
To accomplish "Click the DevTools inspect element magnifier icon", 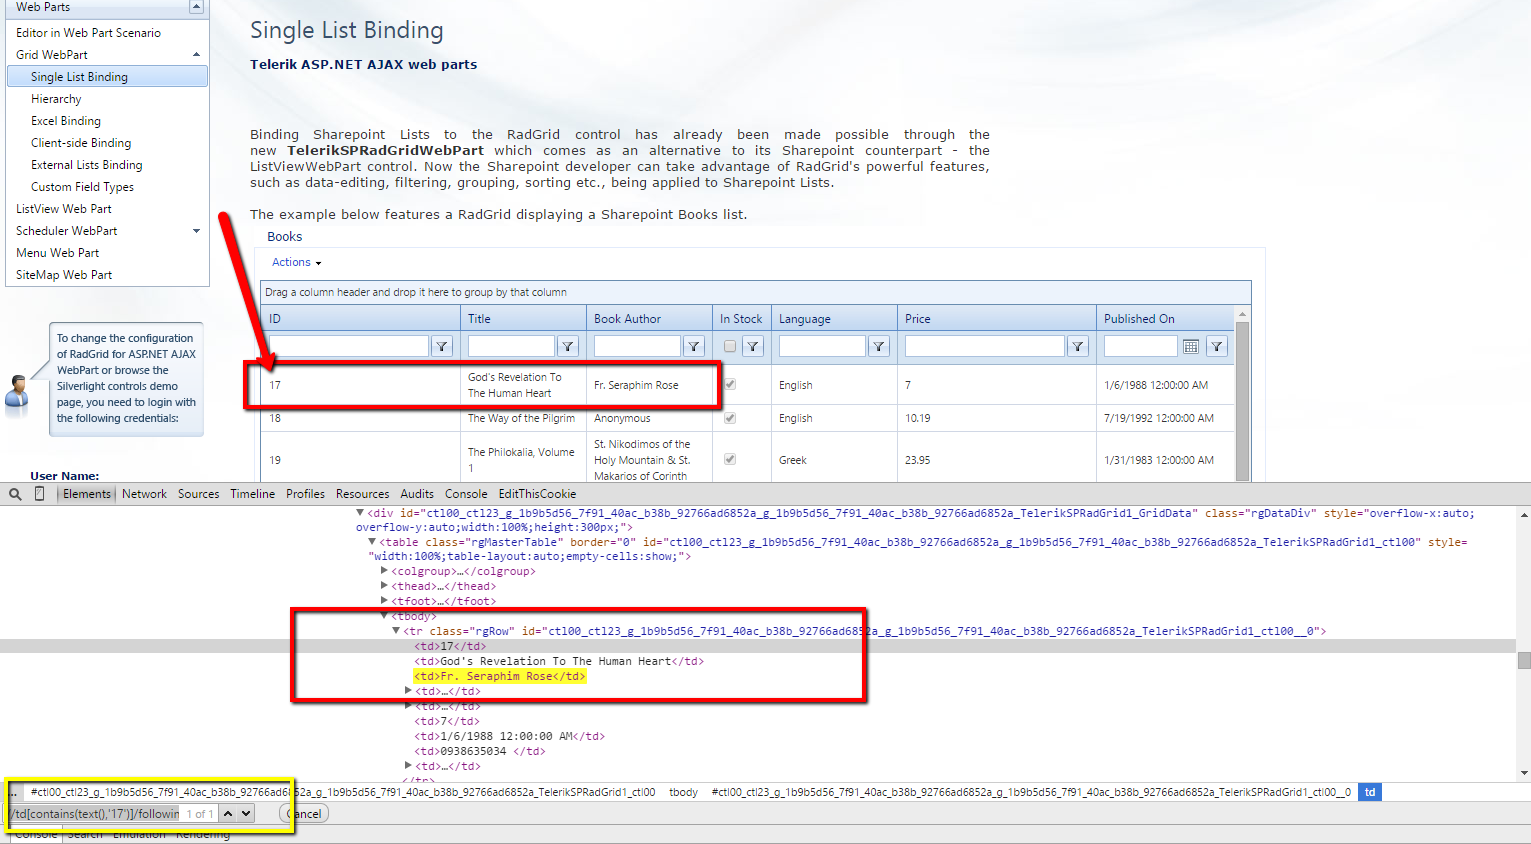I will tap(15, 494).
